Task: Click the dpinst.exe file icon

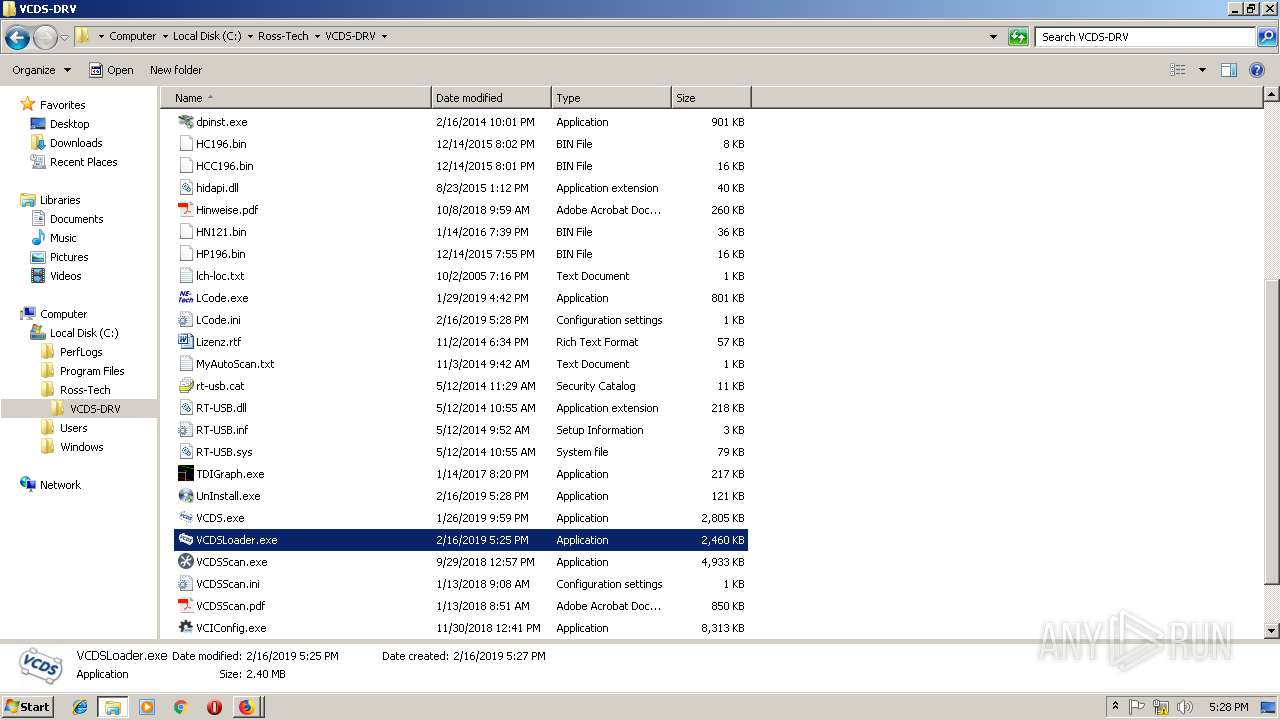Action: coord(186,122)
